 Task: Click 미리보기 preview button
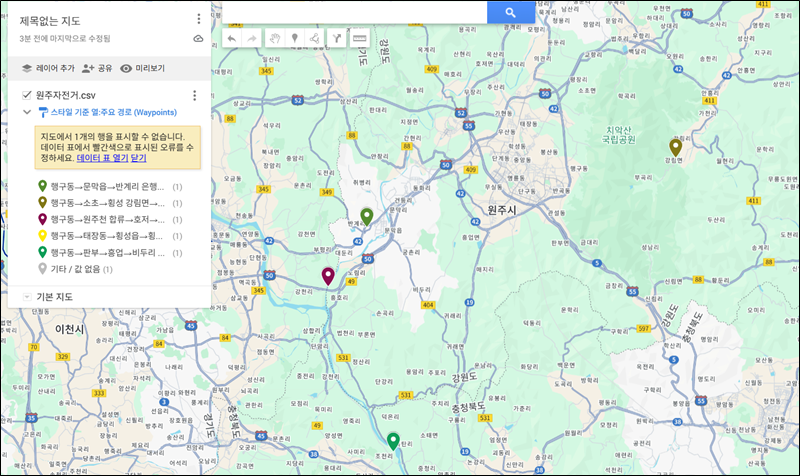[142, 68]
